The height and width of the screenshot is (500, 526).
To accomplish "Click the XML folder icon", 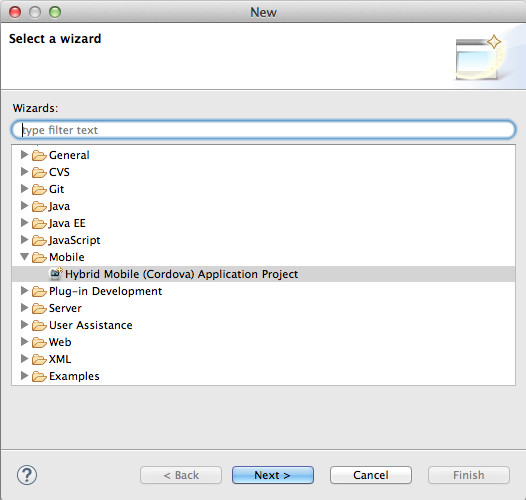I will pos(39,359).
